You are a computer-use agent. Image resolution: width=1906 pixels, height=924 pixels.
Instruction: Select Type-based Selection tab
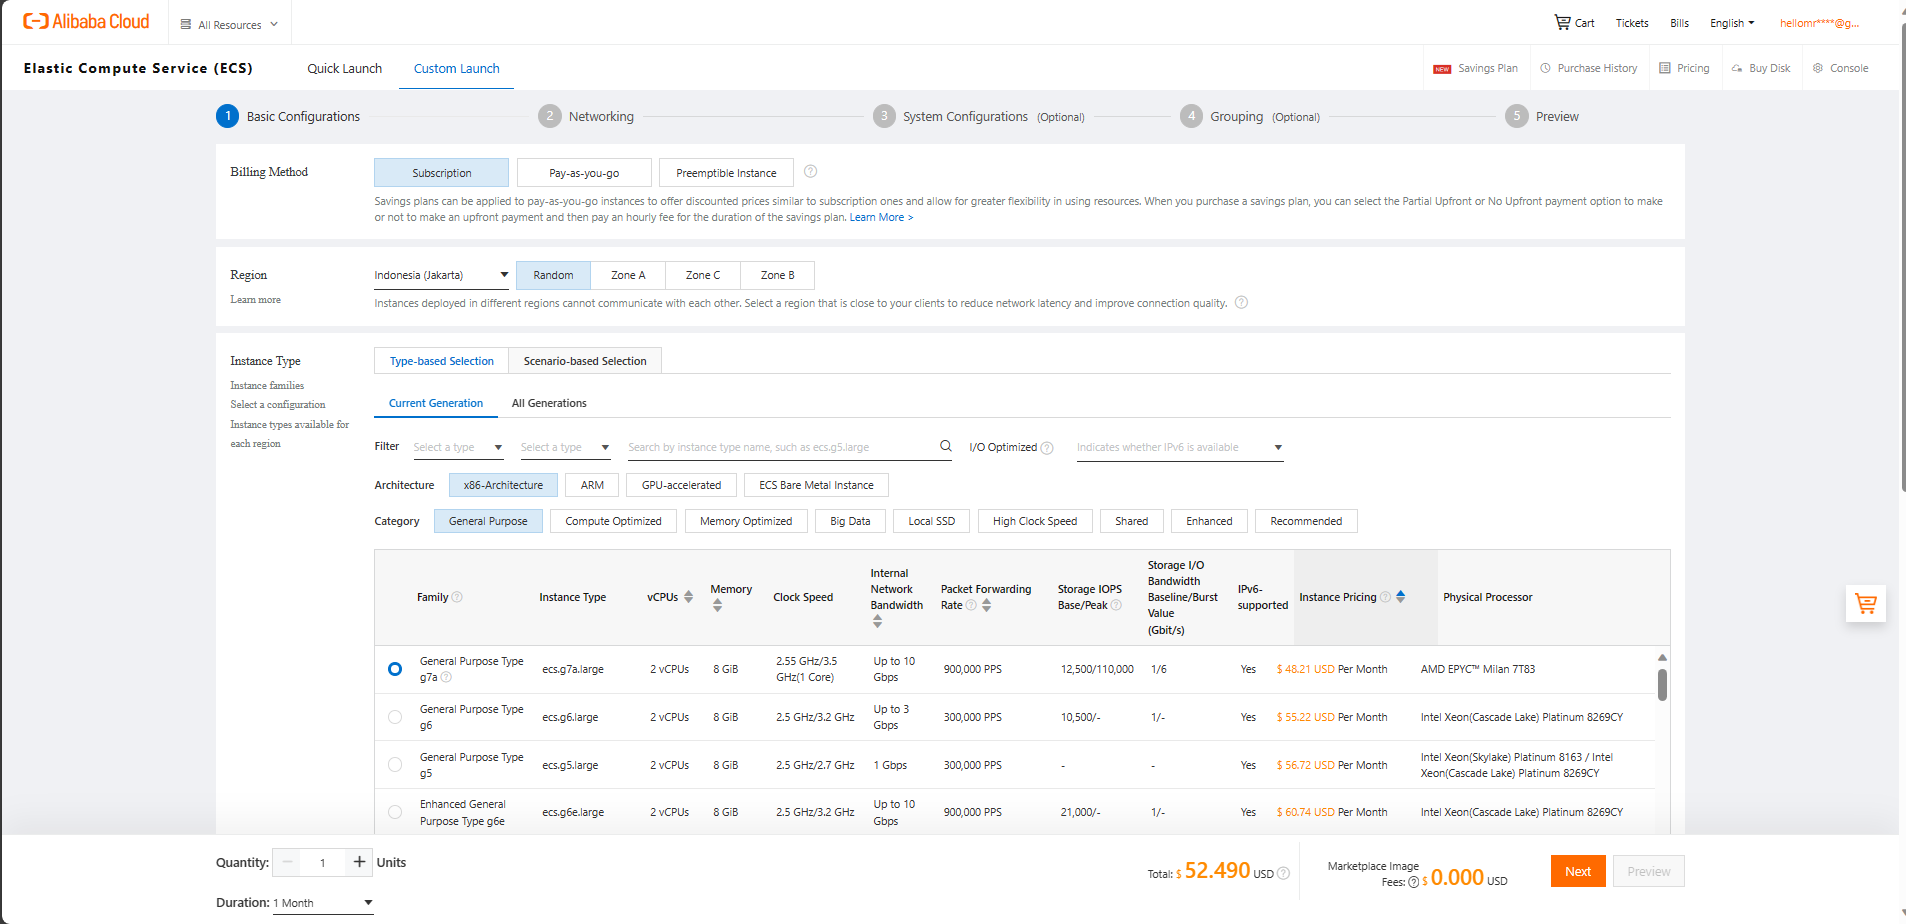click(x=441, y=361)
